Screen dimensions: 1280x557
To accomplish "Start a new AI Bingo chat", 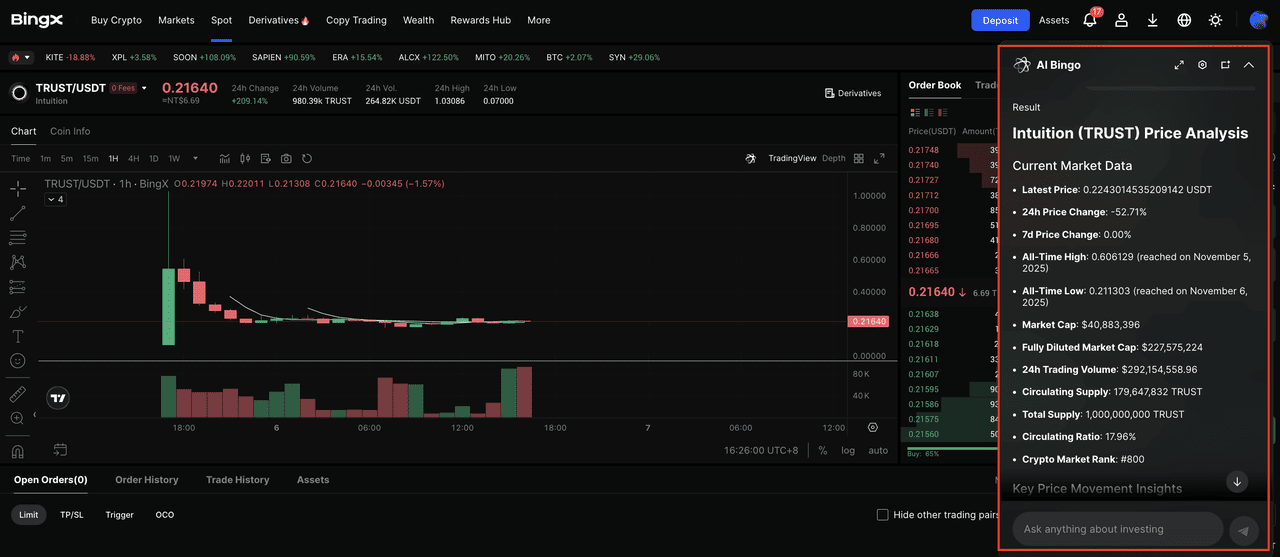I will [1225, 65].
